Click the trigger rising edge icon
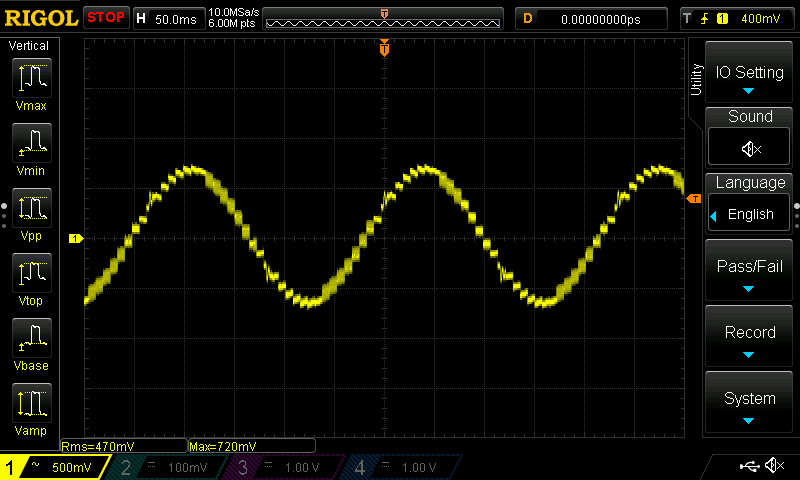Viewport: 800px width, 480px height. coord(705,19)
